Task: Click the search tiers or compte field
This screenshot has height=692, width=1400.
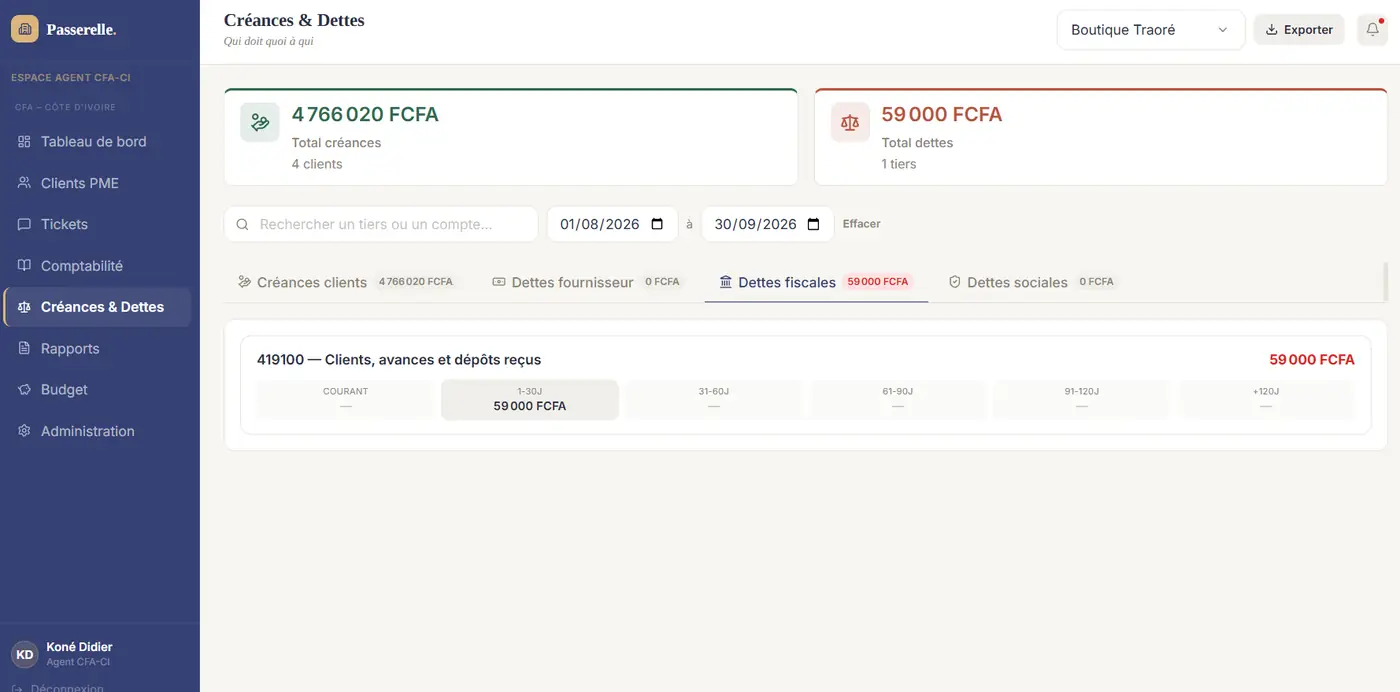Action: tap(381, 224)
